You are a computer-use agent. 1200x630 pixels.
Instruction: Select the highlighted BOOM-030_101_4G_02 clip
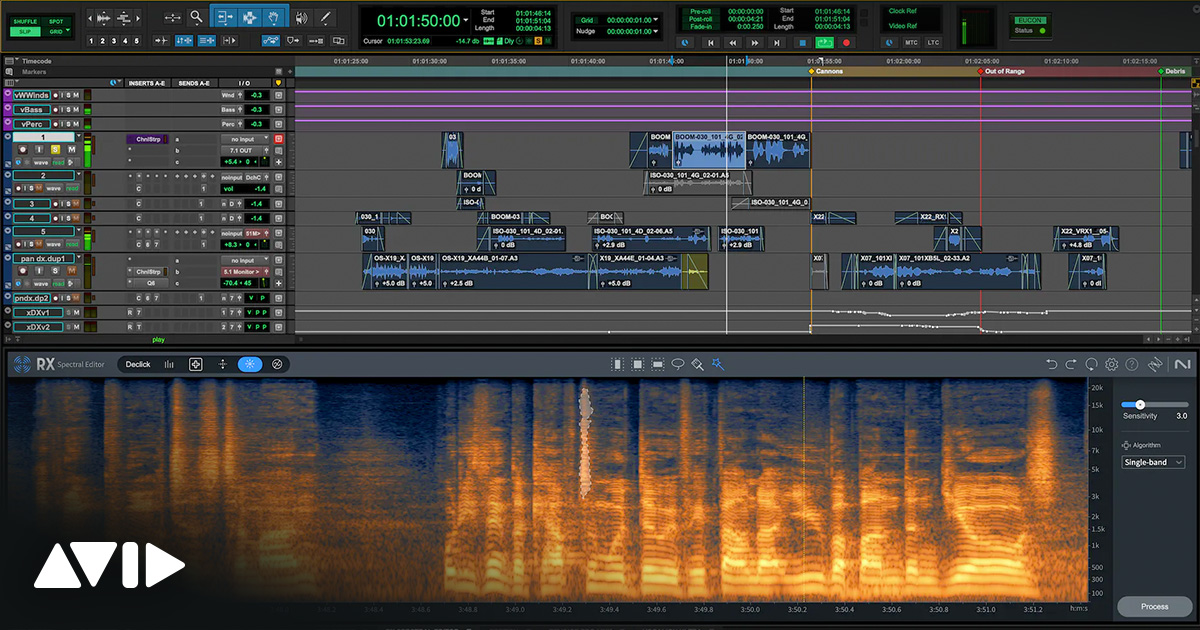pos(709,150)
